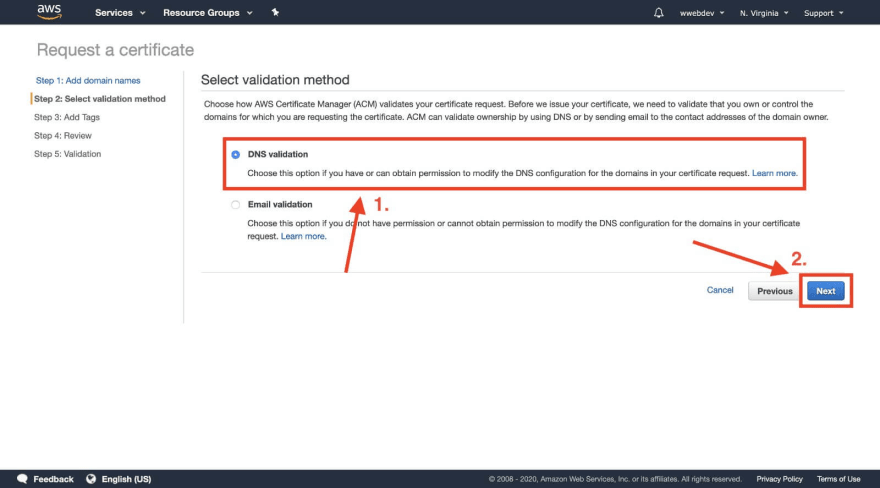880x488 pixels.
Task: Select the DNS validation radio button
Action: (235, 154)
